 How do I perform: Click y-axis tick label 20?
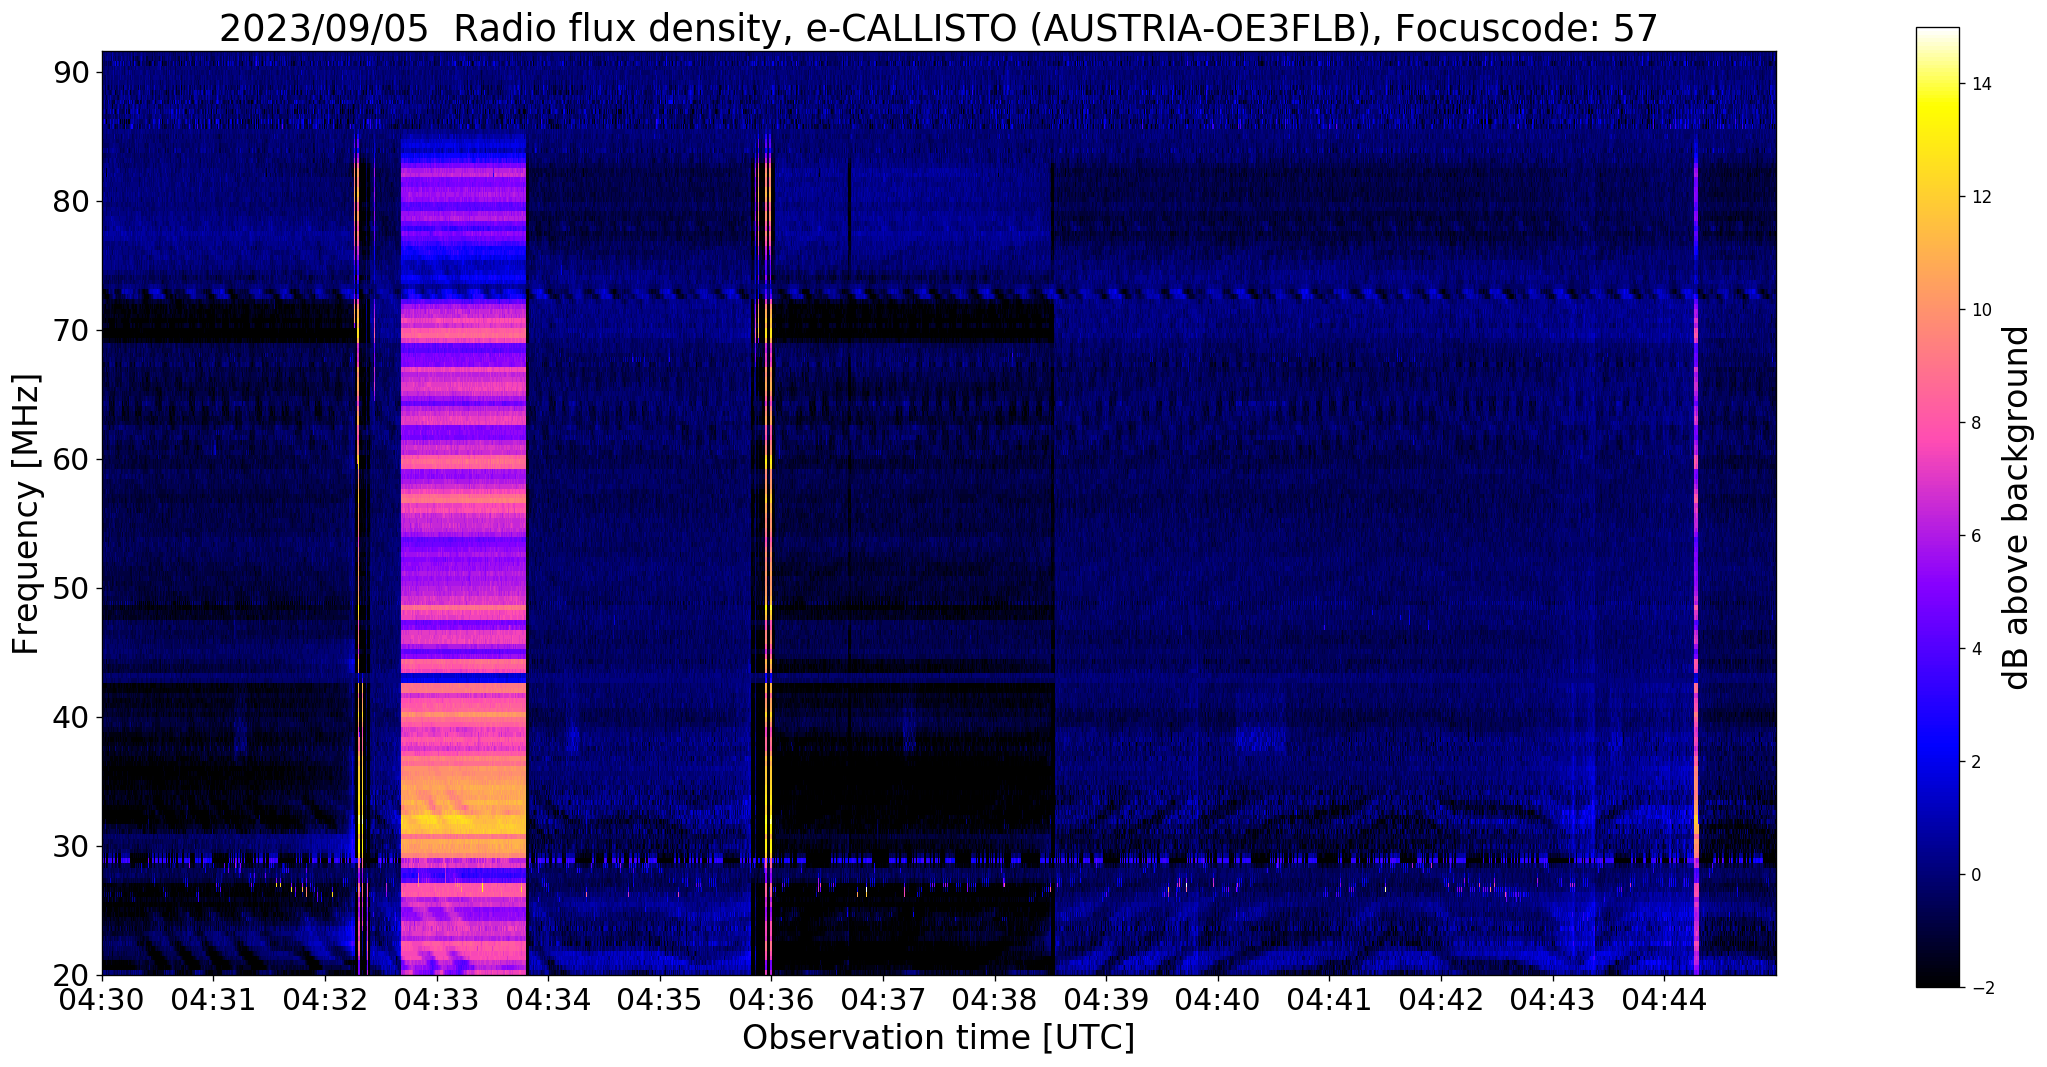tap(71, 976)
